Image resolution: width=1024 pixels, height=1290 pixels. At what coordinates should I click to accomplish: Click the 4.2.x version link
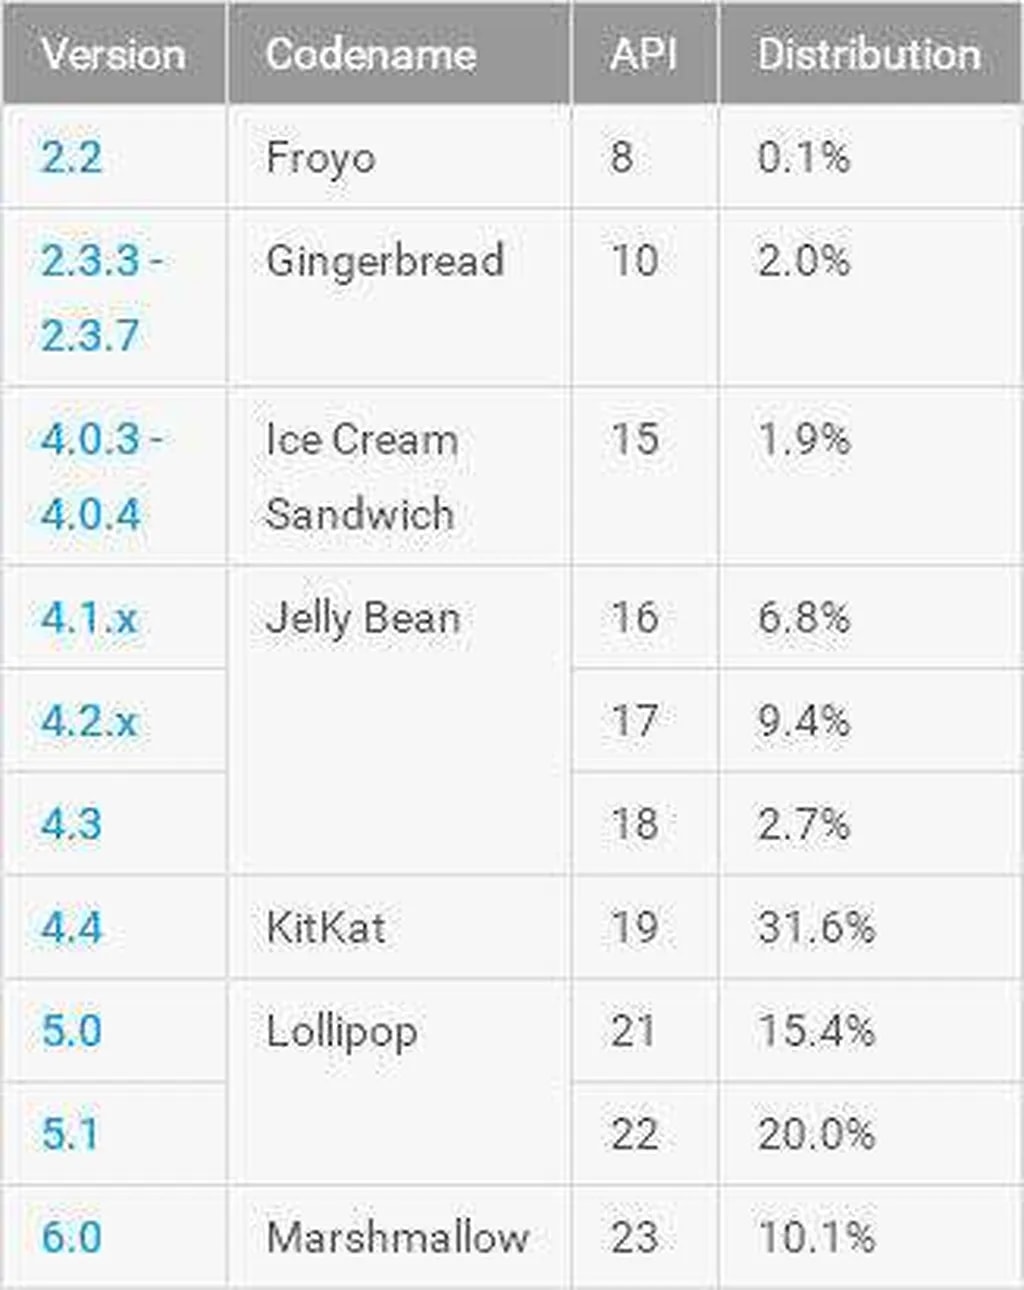(x=89, y=721)
